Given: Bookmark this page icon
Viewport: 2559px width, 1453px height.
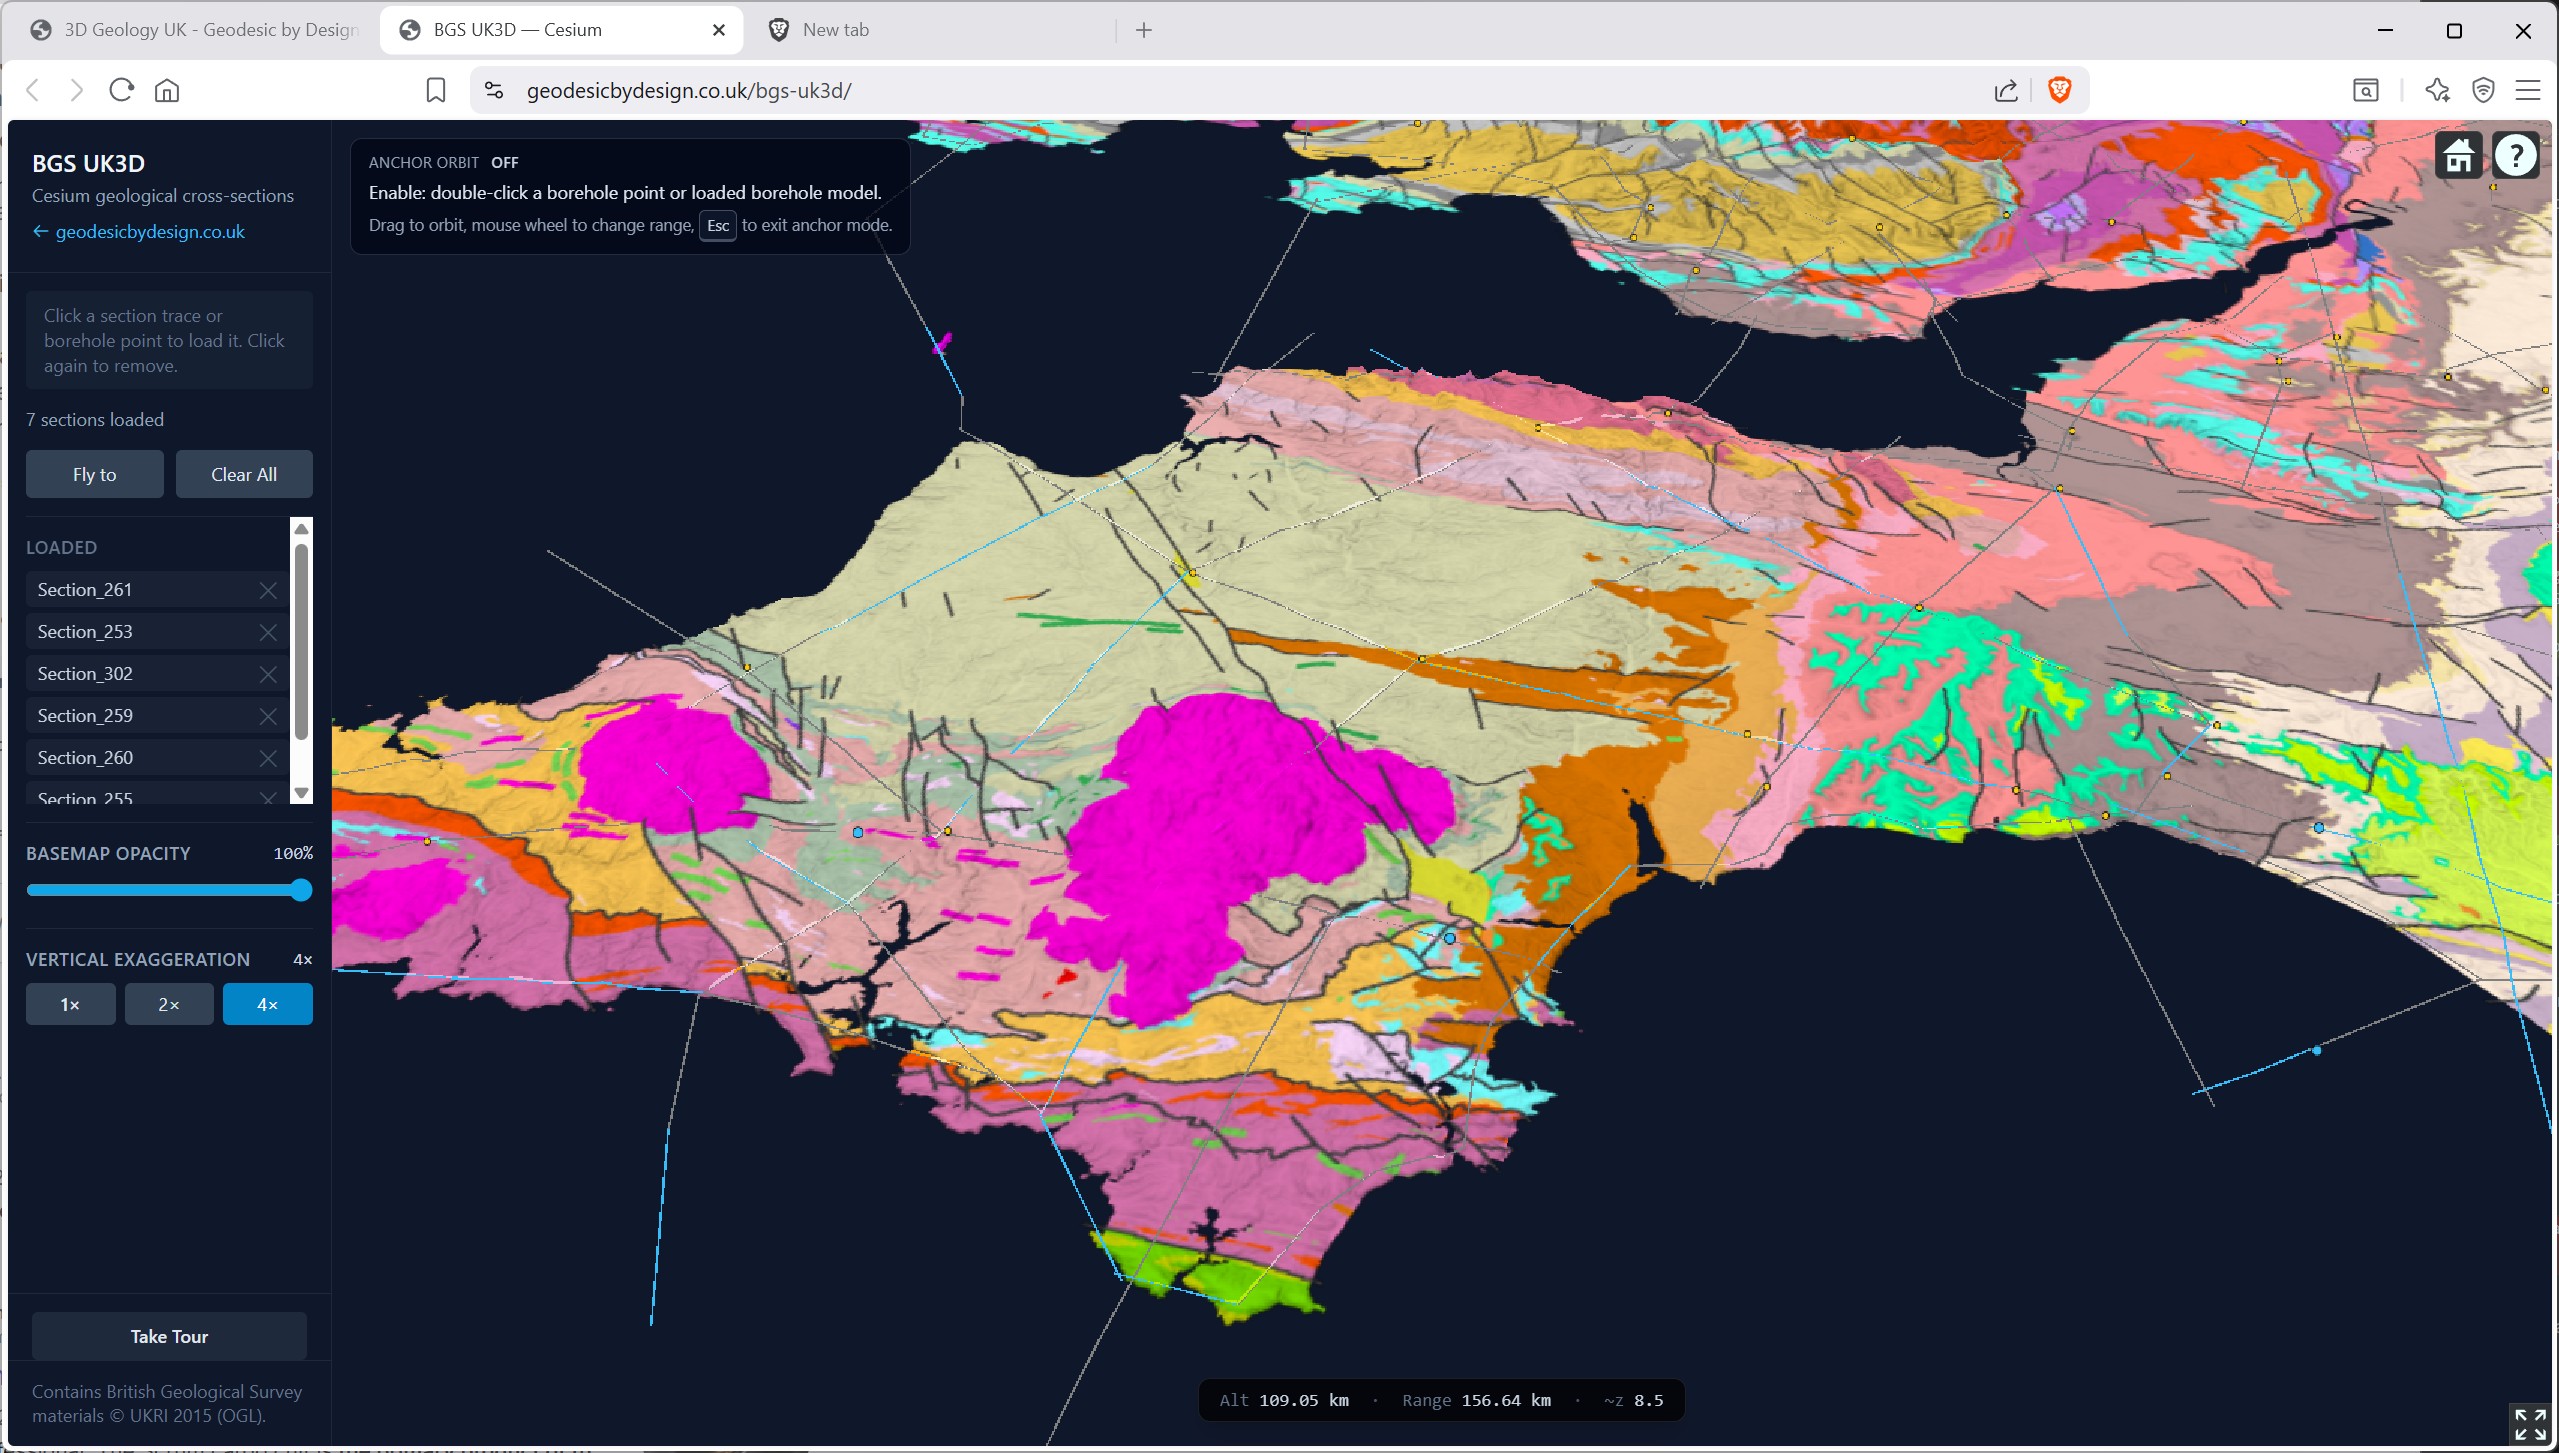Looking at the screenshot, I should (x=435, y=90).
